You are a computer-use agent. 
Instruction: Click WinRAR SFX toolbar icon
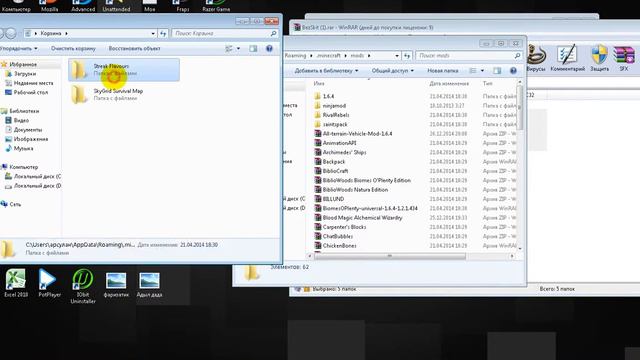(624, 58)
